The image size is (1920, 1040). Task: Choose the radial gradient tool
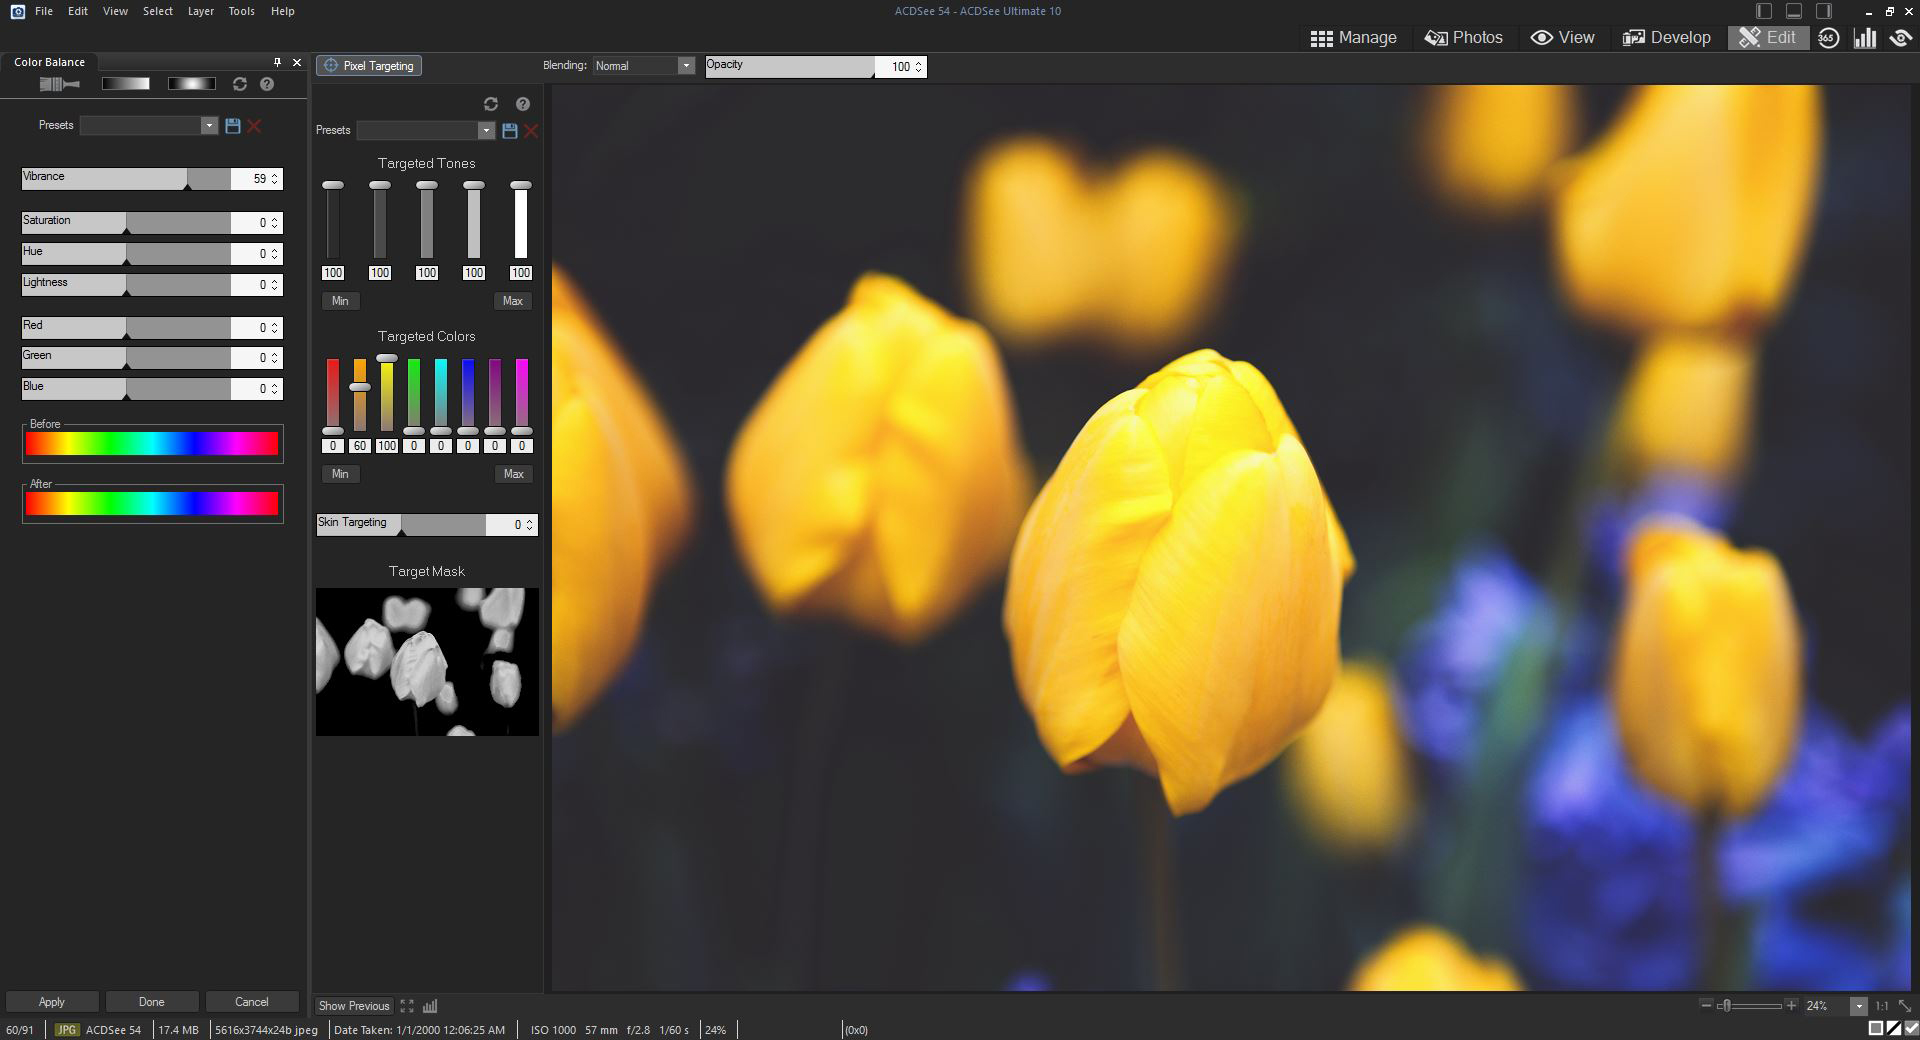click(191, 84)
